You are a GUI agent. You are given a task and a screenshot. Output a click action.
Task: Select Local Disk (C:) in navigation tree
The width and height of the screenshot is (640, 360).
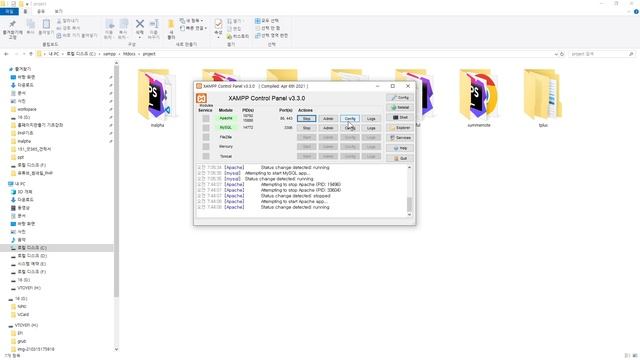32,248
